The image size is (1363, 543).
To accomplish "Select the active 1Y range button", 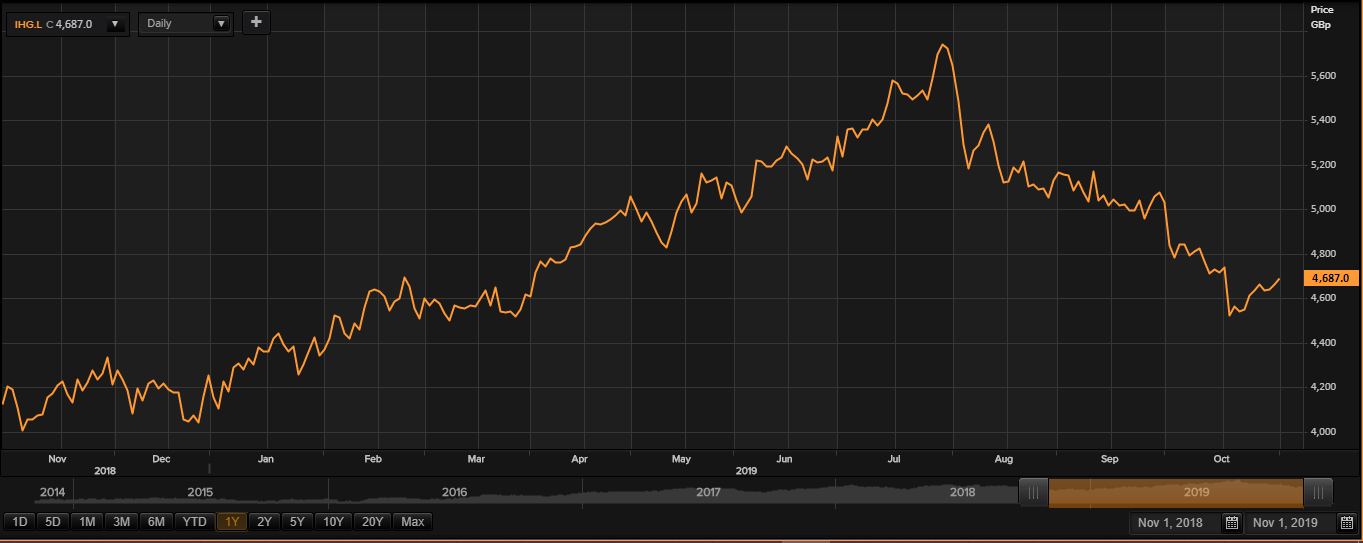I will 232,521.
